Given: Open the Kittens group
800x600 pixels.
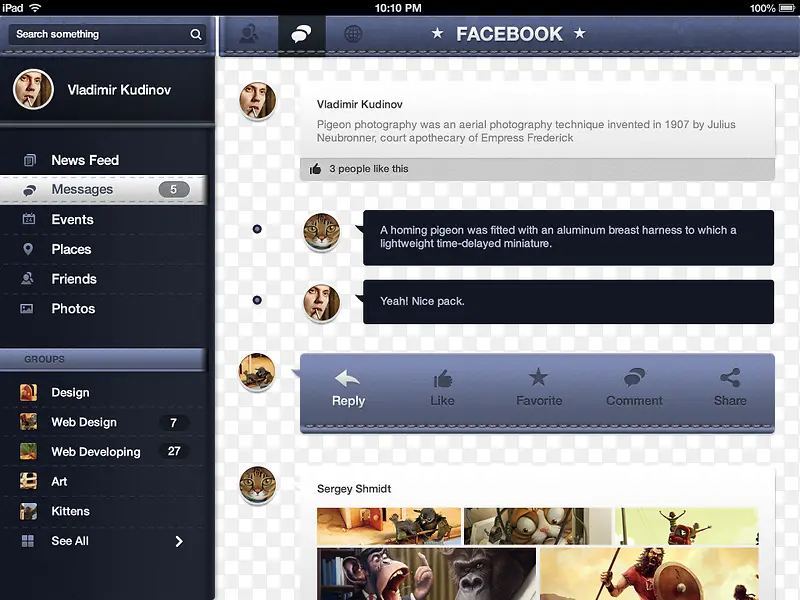Looking at the screenshot, I should [x=70, y=511].
